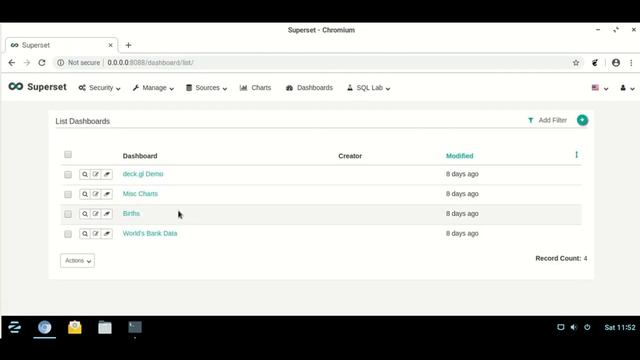Expand the Sources menu

tap(206, 88)
